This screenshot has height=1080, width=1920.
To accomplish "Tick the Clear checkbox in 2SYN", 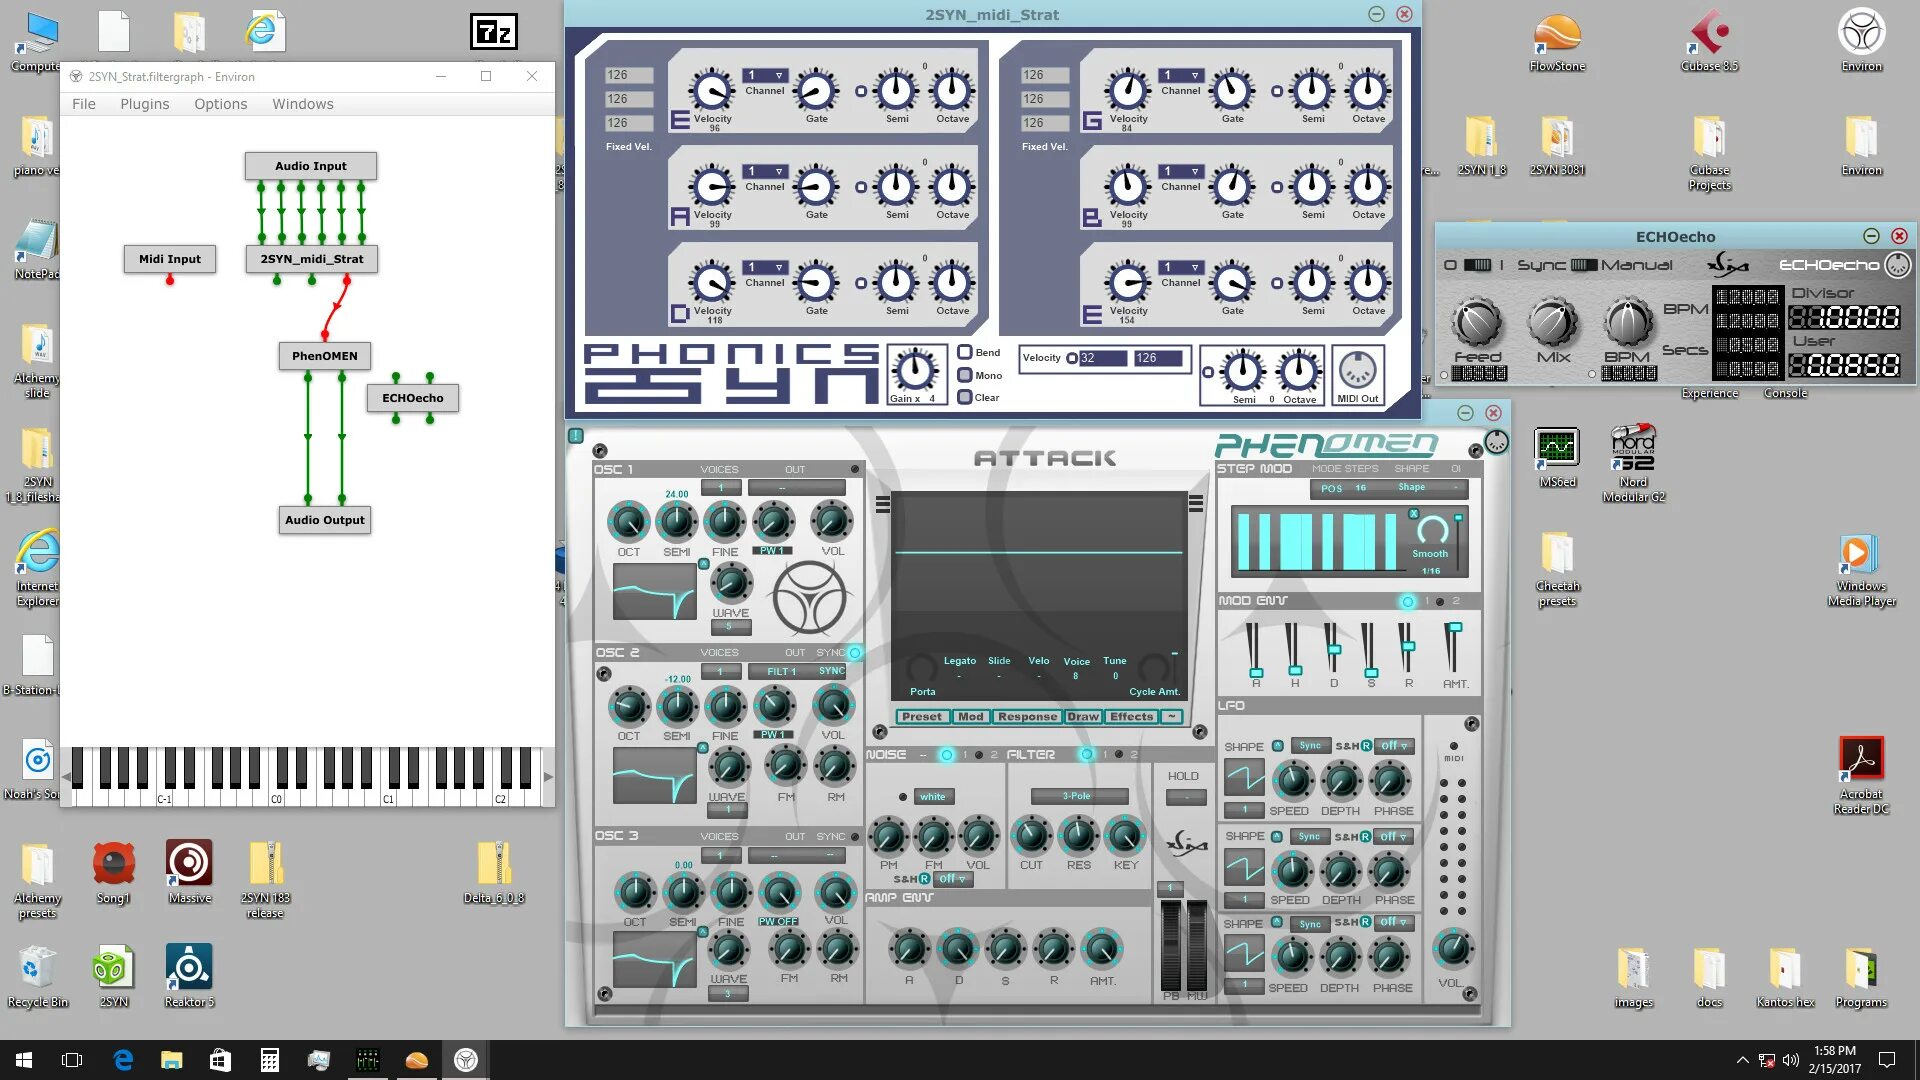I will click(x=965, y=397).
